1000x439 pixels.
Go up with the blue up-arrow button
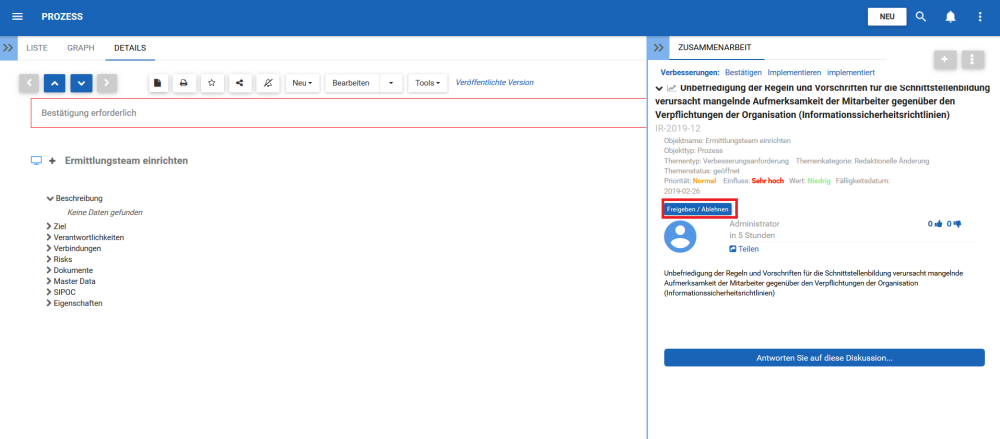coord(54,83)
